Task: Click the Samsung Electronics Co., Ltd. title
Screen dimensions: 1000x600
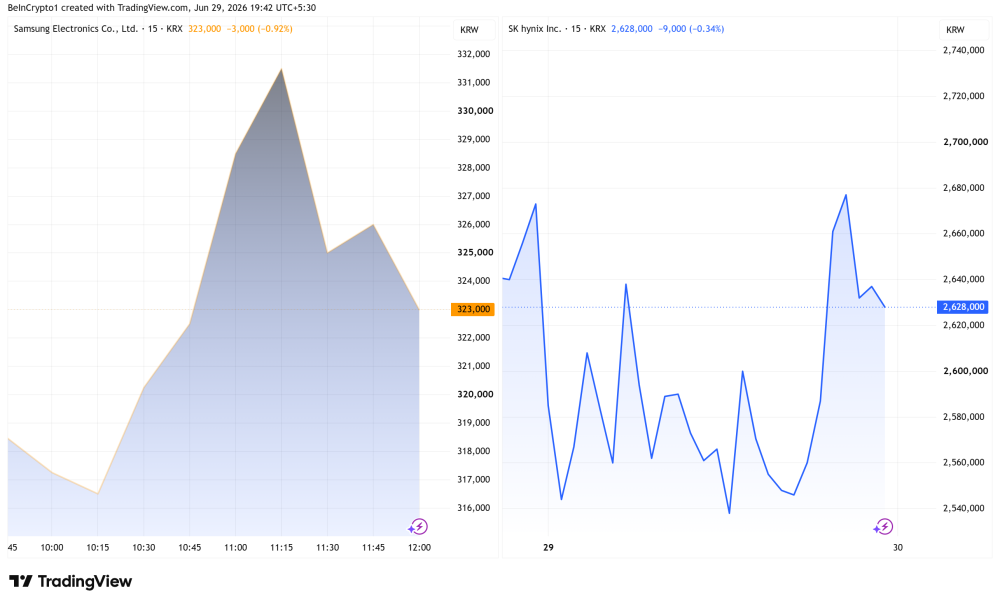Action: pyautogui.click(x=76, y=29)
